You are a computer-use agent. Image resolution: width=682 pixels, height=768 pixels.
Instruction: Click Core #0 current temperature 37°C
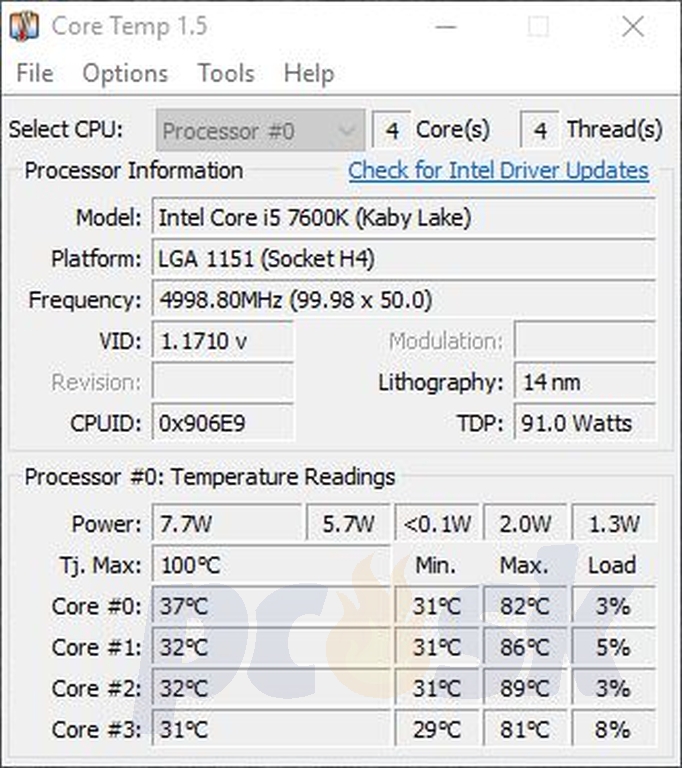tap(271, 606)
